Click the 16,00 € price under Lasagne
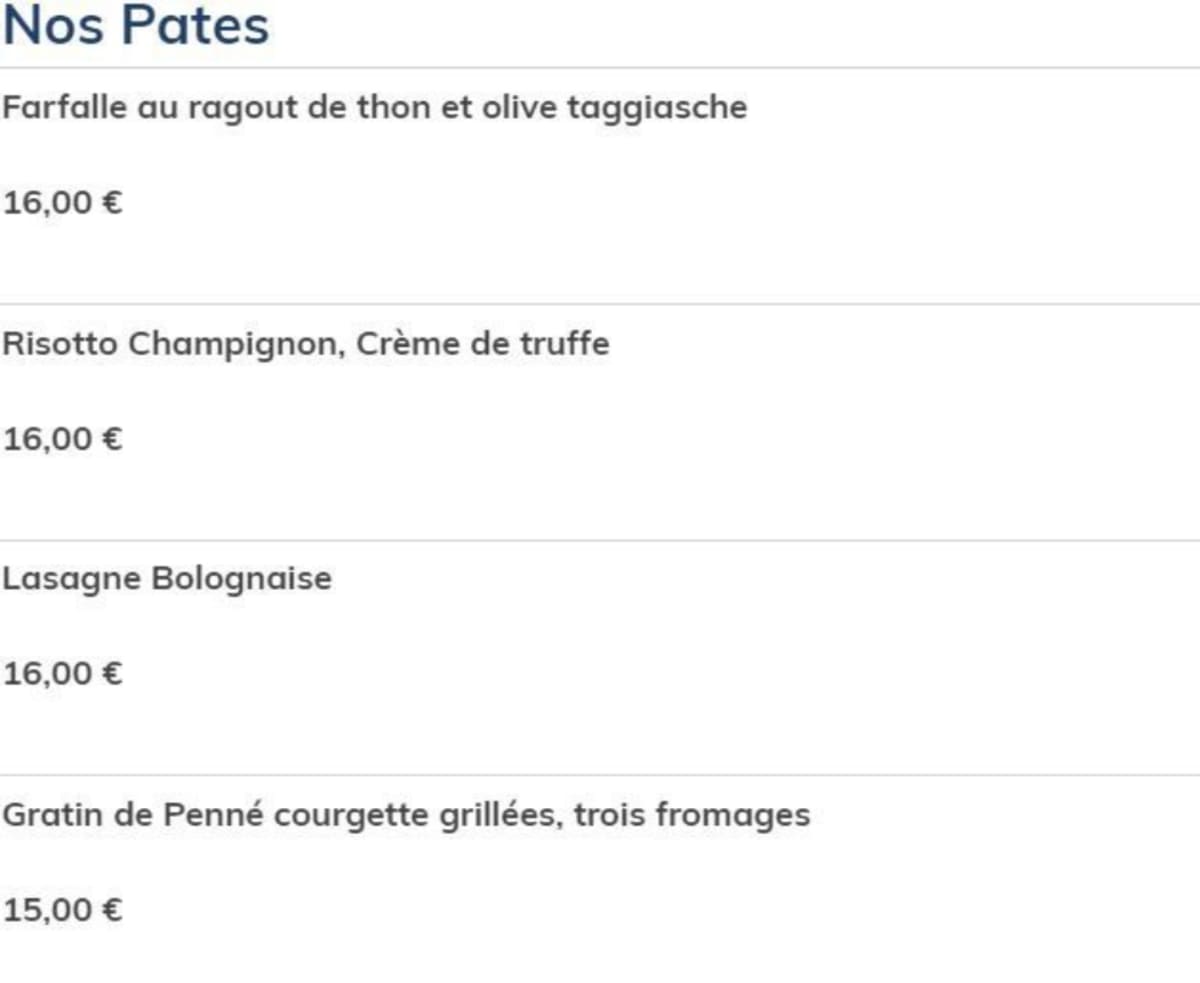The width and height of the screenshot is (1200, 983). tap(63, 674)
